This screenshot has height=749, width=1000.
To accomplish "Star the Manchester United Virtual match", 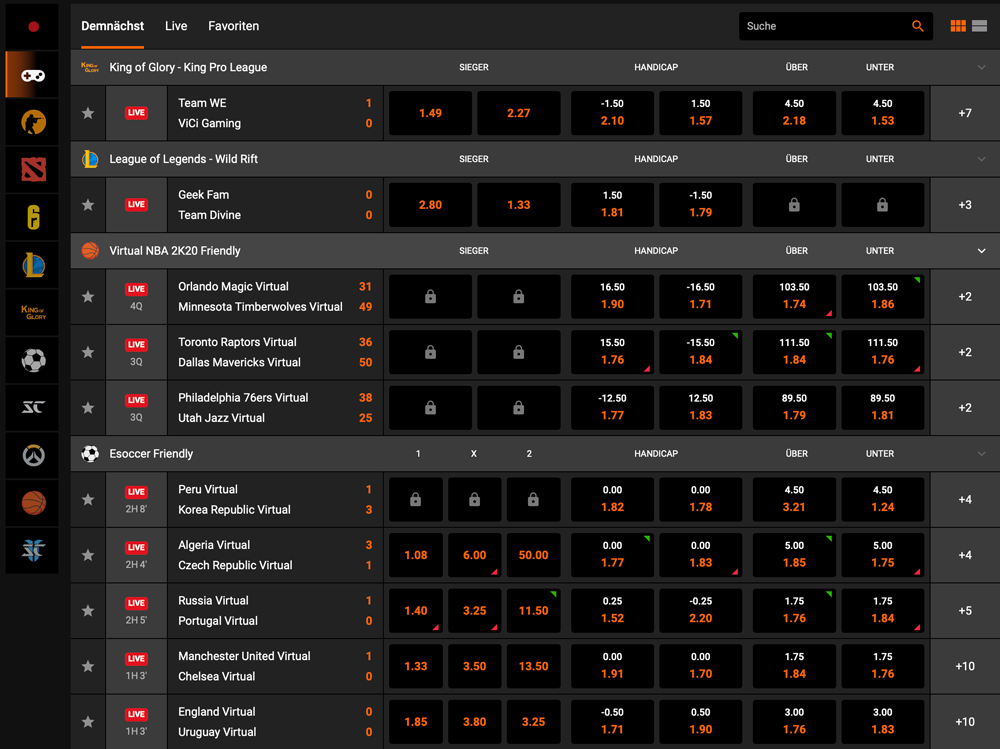I will tap(88, 666).
